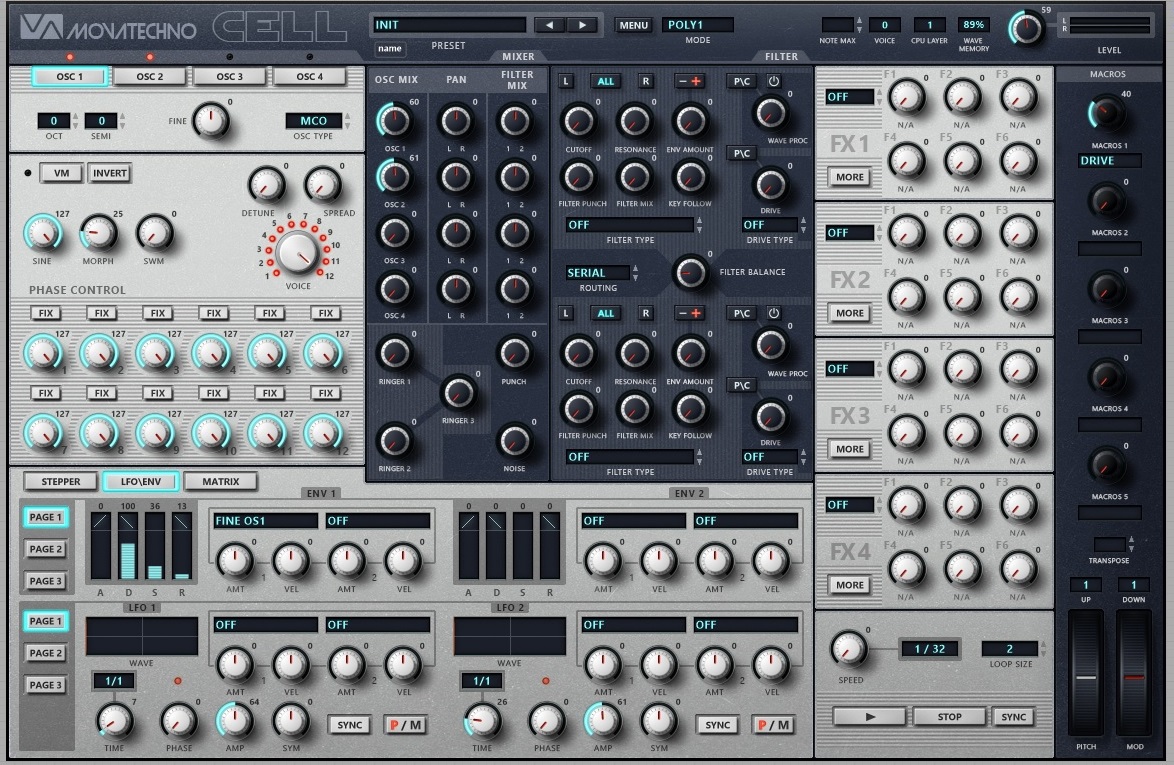Open the MATRIX tab
The width and height of the screenshot is (1174, 765).
pyautogui.click(x=221, y=481)
